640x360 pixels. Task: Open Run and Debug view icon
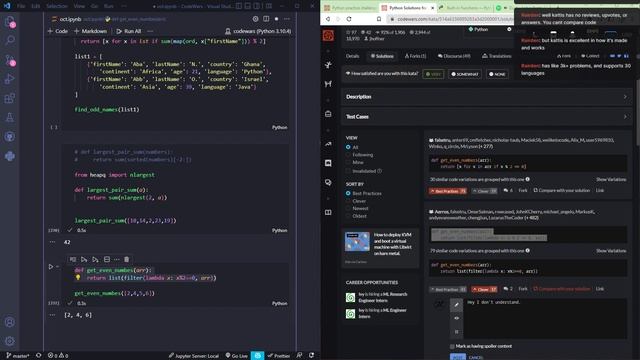point(9,79)
